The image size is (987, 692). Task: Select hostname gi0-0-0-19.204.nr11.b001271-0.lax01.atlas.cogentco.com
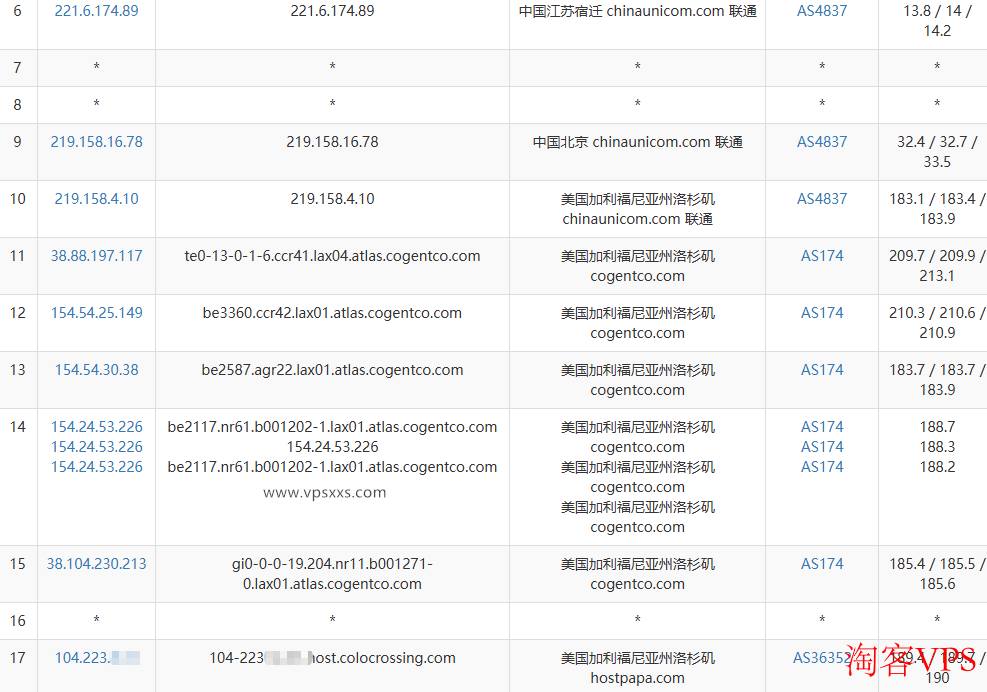pyautogui.click(x=332, y=574)
